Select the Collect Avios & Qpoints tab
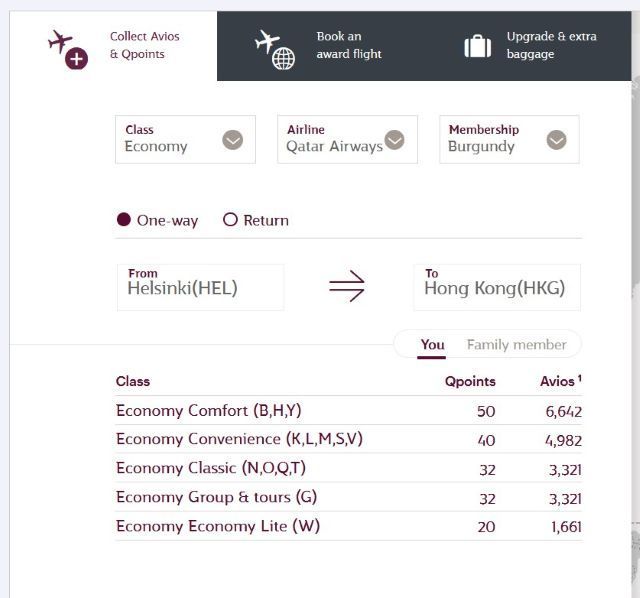The image size is (640, 598). (144, 45)
